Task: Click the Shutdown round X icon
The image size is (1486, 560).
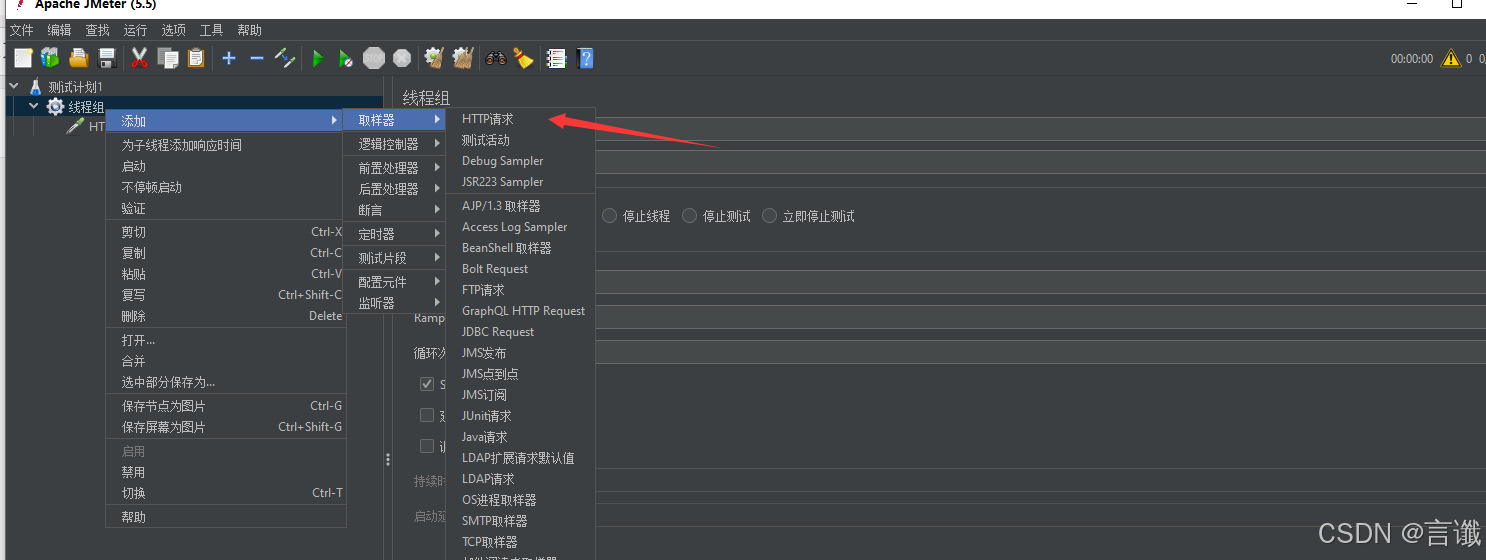Action: point(402,58)
